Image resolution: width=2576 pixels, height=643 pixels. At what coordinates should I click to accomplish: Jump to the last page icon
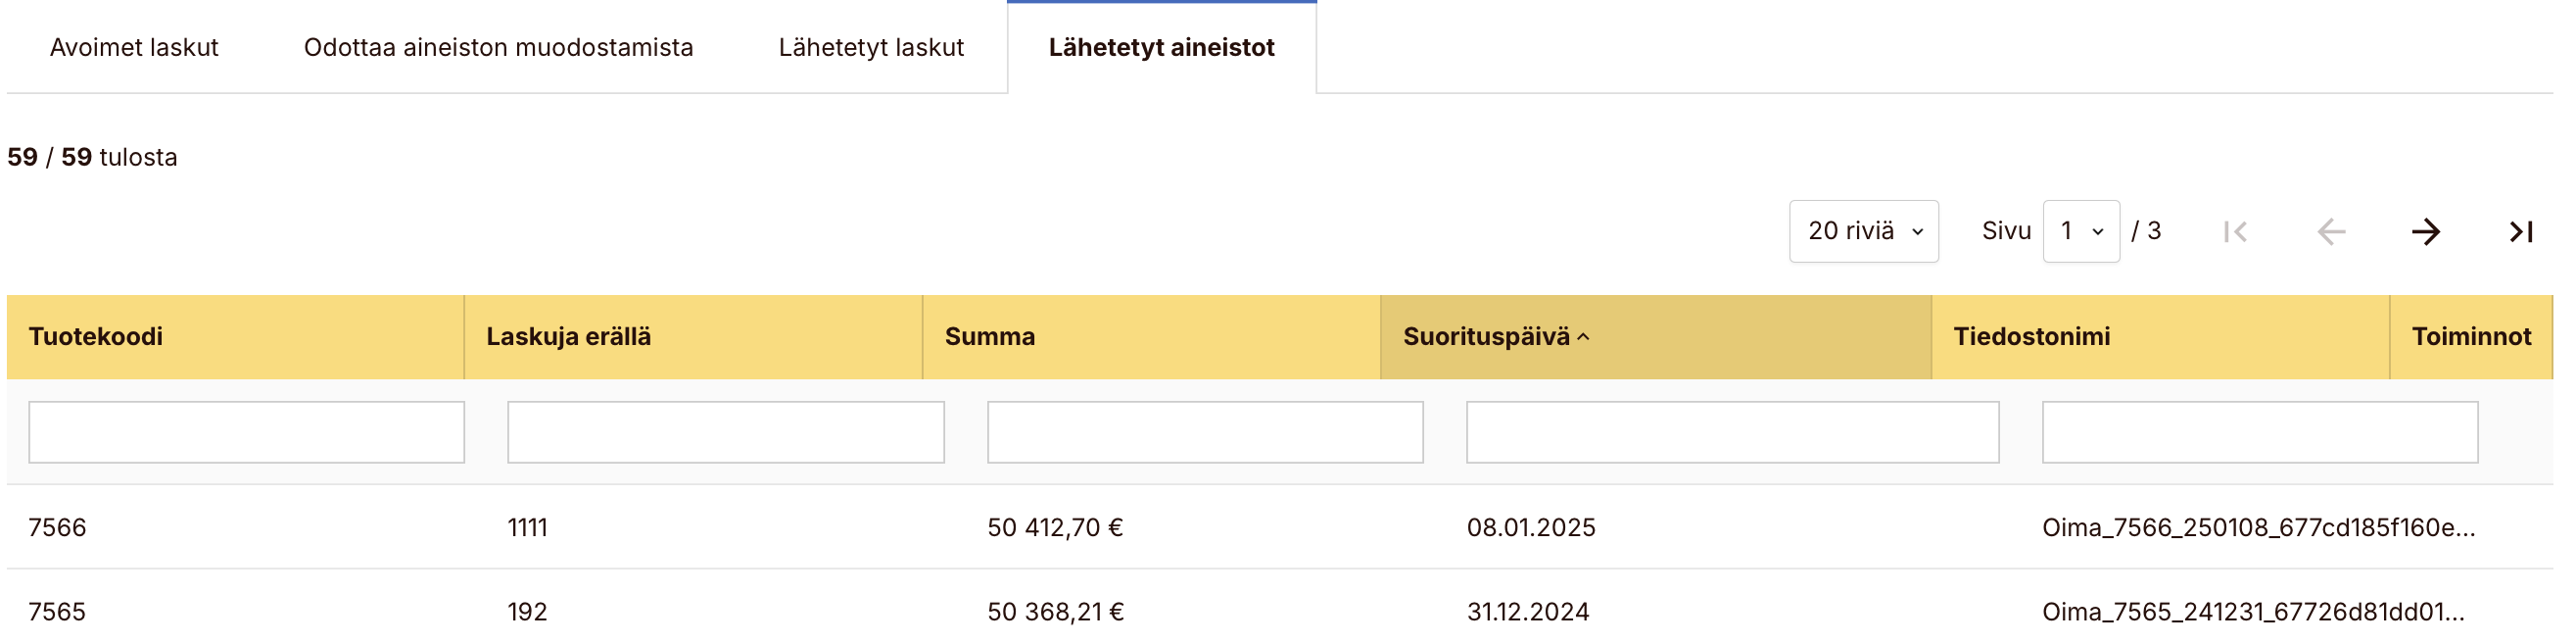2520,232
